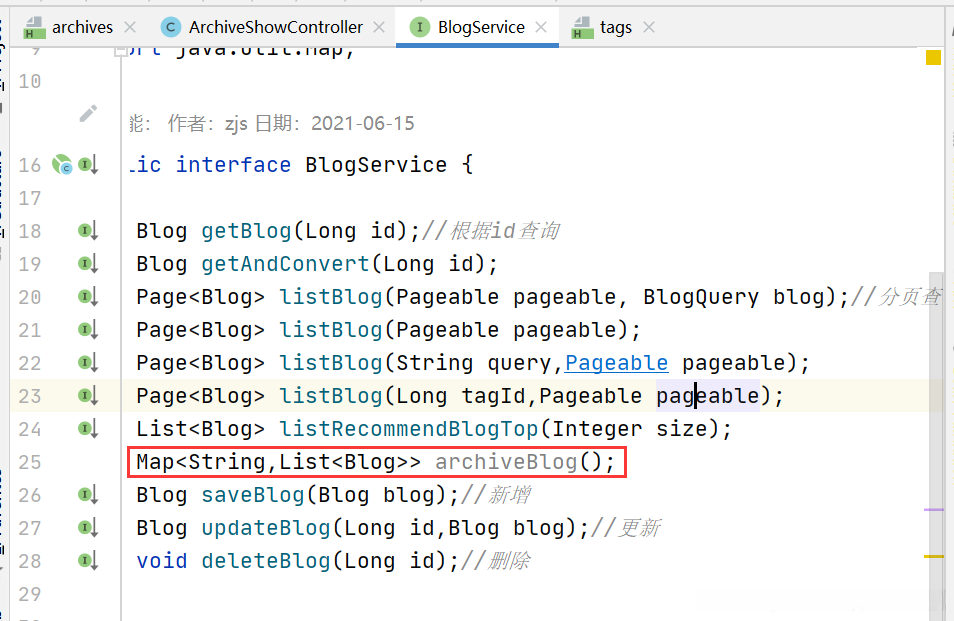This screenshot has height=621, width=954.
Task: Go to getBlog implementation on line 18
Action: pyautogui.click(x=88, y=231)
